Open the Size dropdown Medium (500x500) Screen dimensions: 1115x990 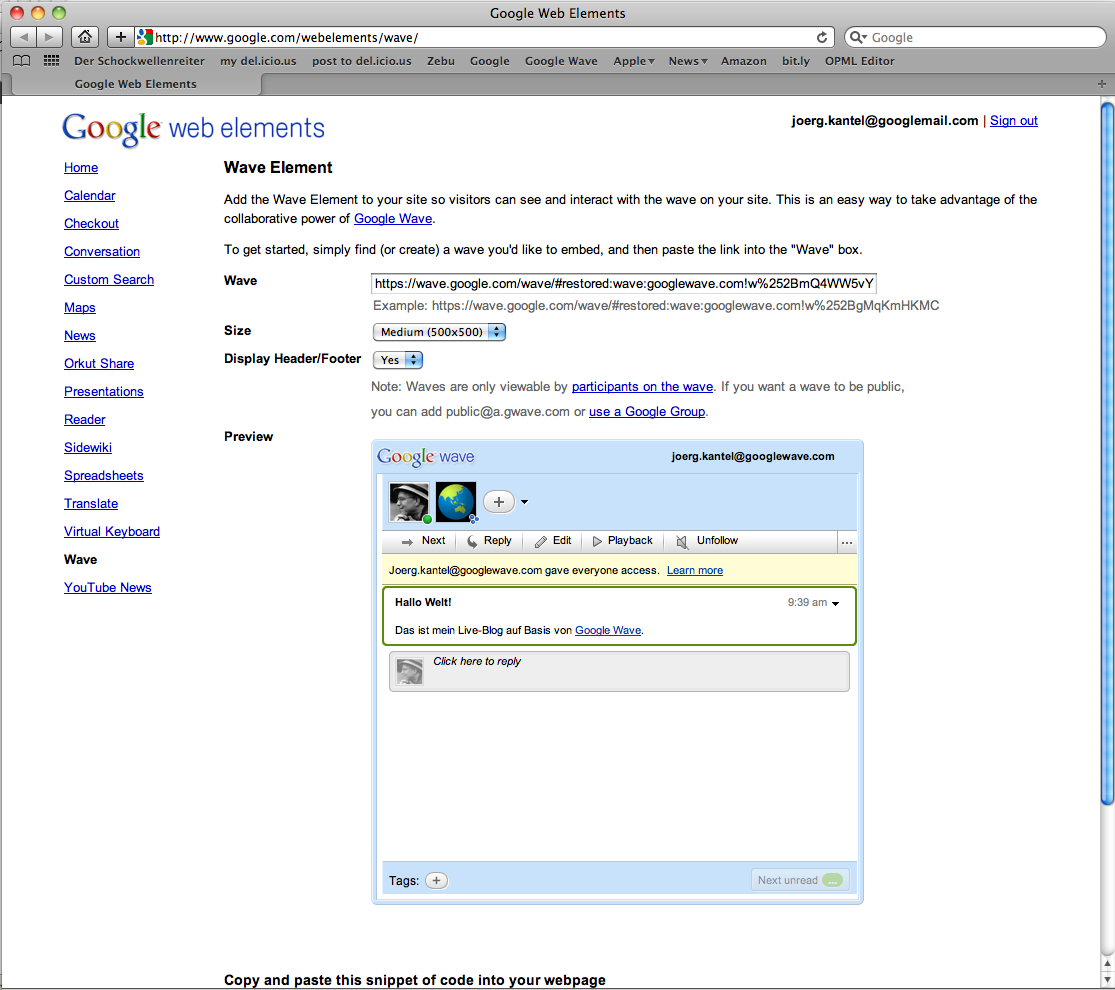click(x=439, y=332)
